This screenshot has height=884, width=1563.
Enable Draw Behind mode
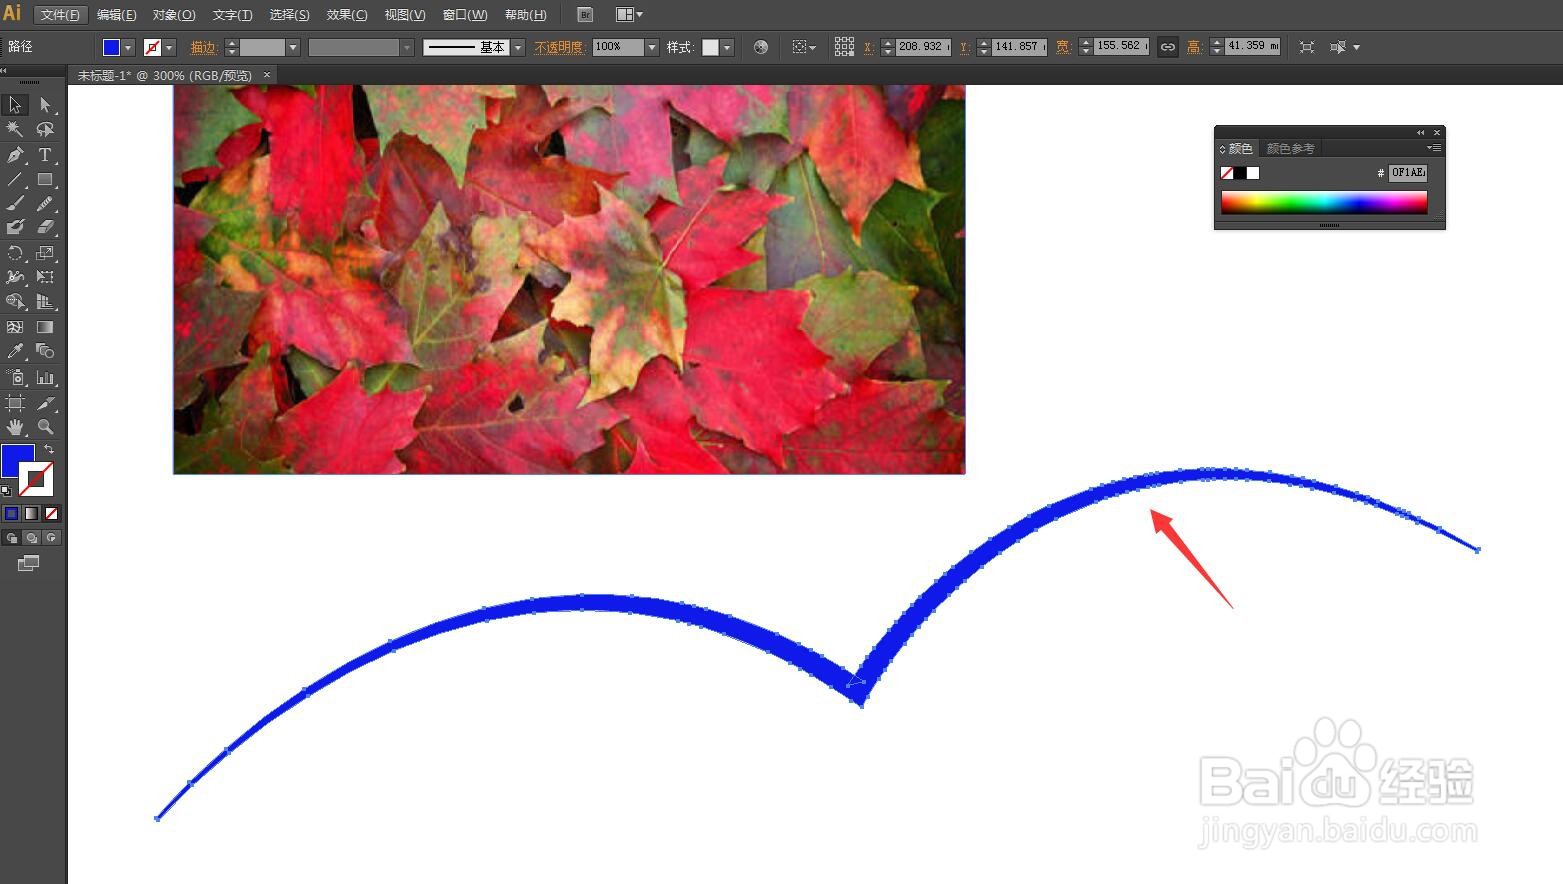pos(32,538)
